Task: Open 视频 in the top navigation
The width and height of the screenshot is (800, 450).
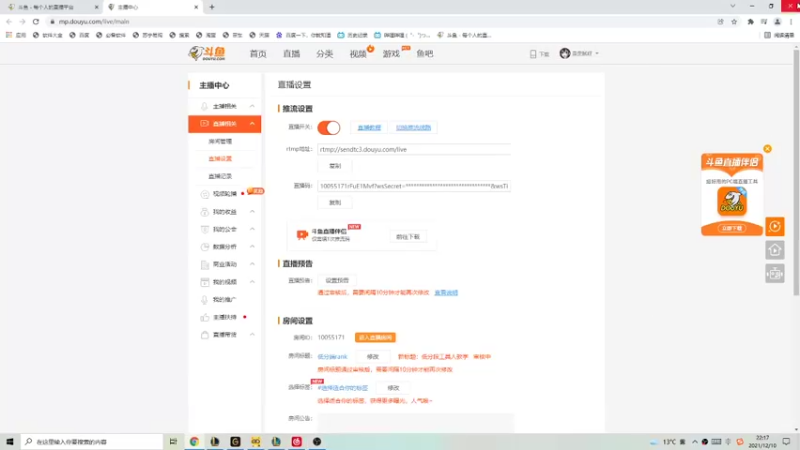Action: point(358,54)
